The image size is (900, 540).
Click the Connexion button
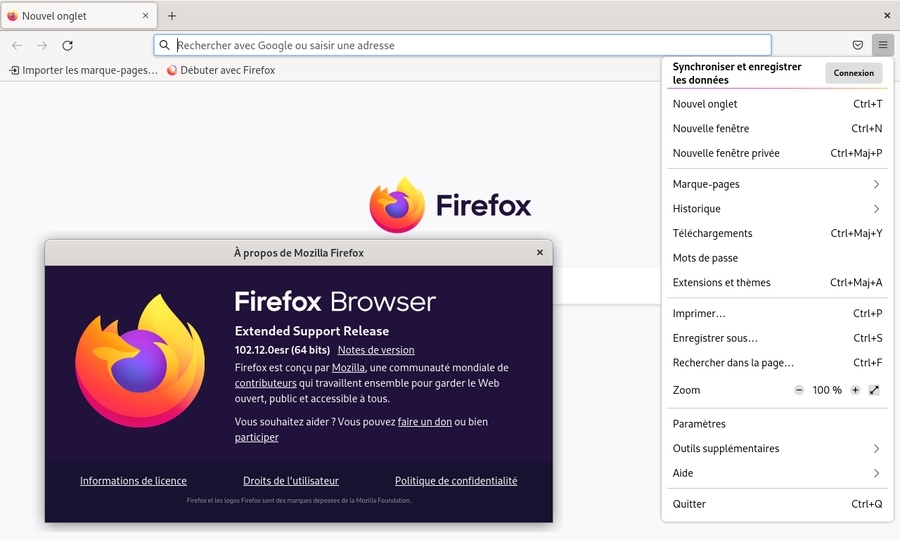(x=854, y=73)
